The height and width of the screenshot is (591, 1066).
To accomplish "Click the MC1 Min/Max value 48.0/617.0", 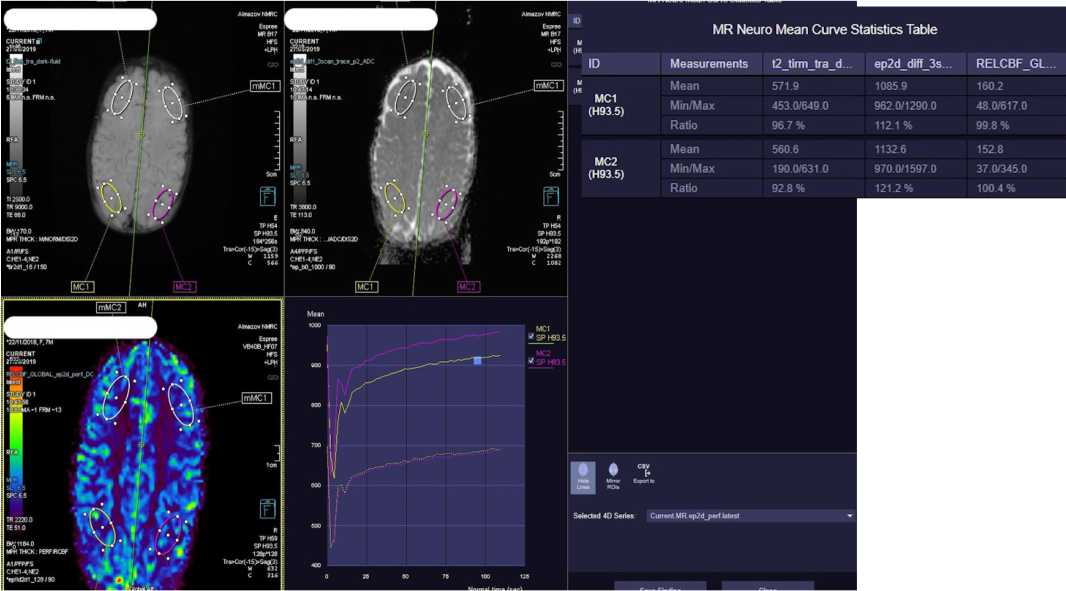I will coord(1001,106).
